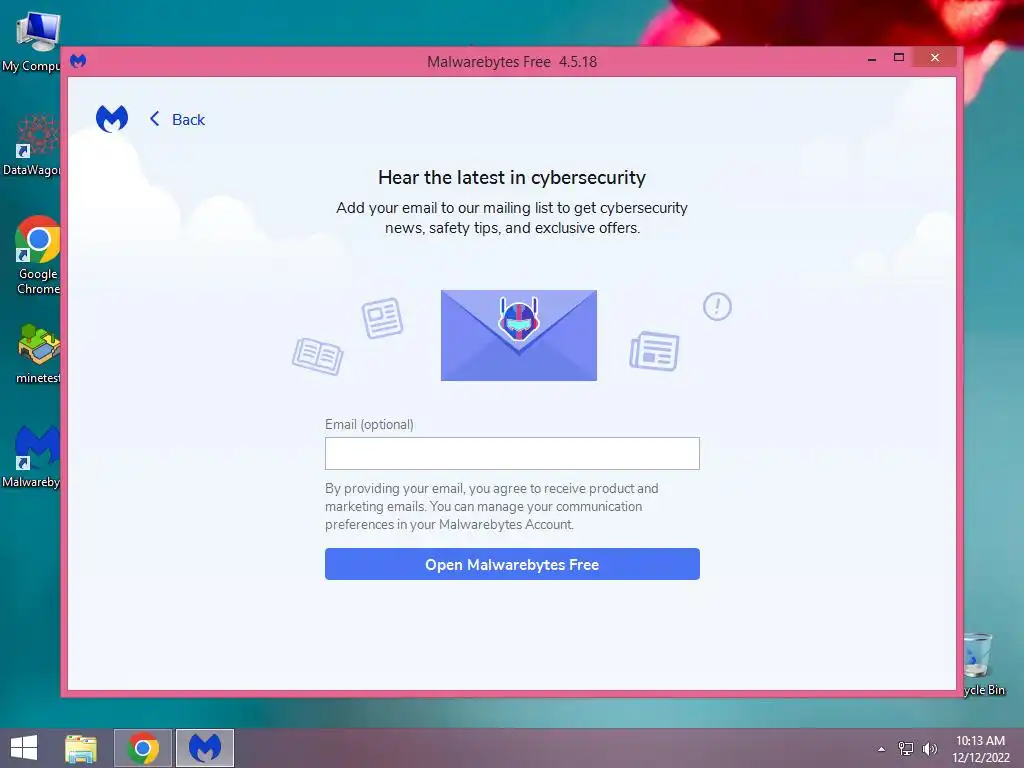1024x768 pixels.
Task: Select the minetest desktop icon
Action: (38, 353)
